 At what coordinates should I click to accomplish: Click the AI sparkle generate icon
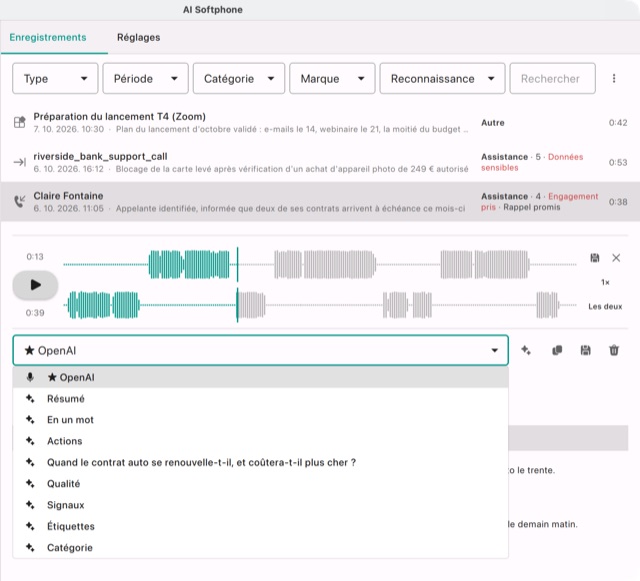coord(526,350)
